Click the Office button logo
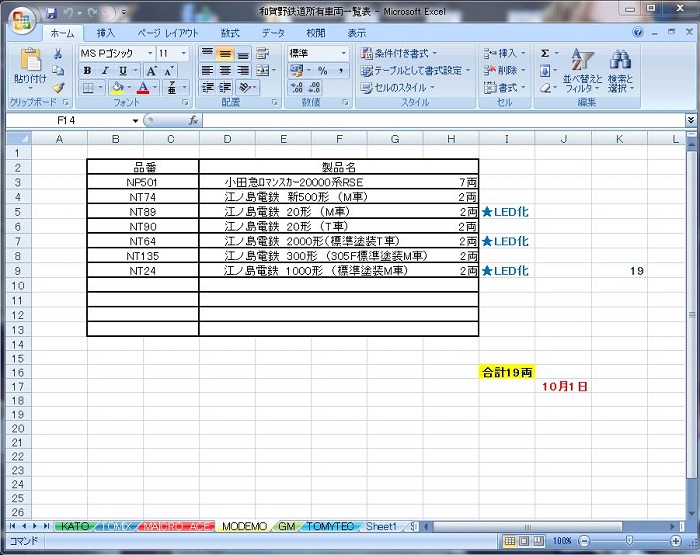Image resolution: width=700 pixels, height=555 pixels. (21, 21)
